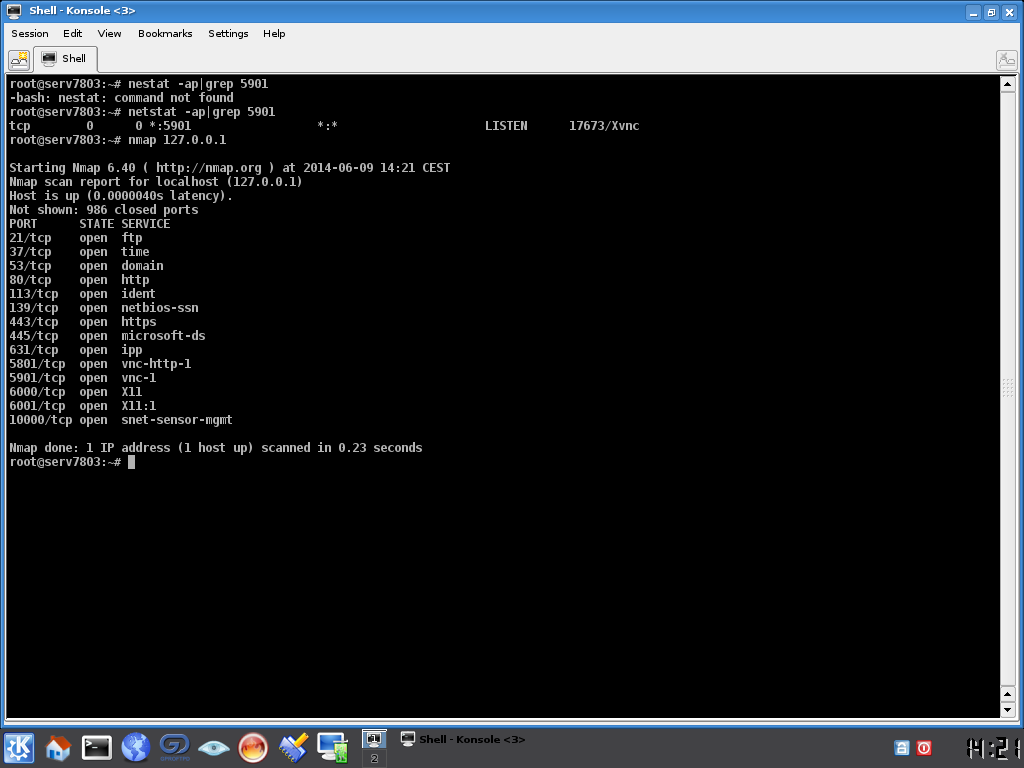Image resolution: width=1024 pixels, height=768 pixels.
Task: Open the Bookmarks menu
Action: [165, 33]
